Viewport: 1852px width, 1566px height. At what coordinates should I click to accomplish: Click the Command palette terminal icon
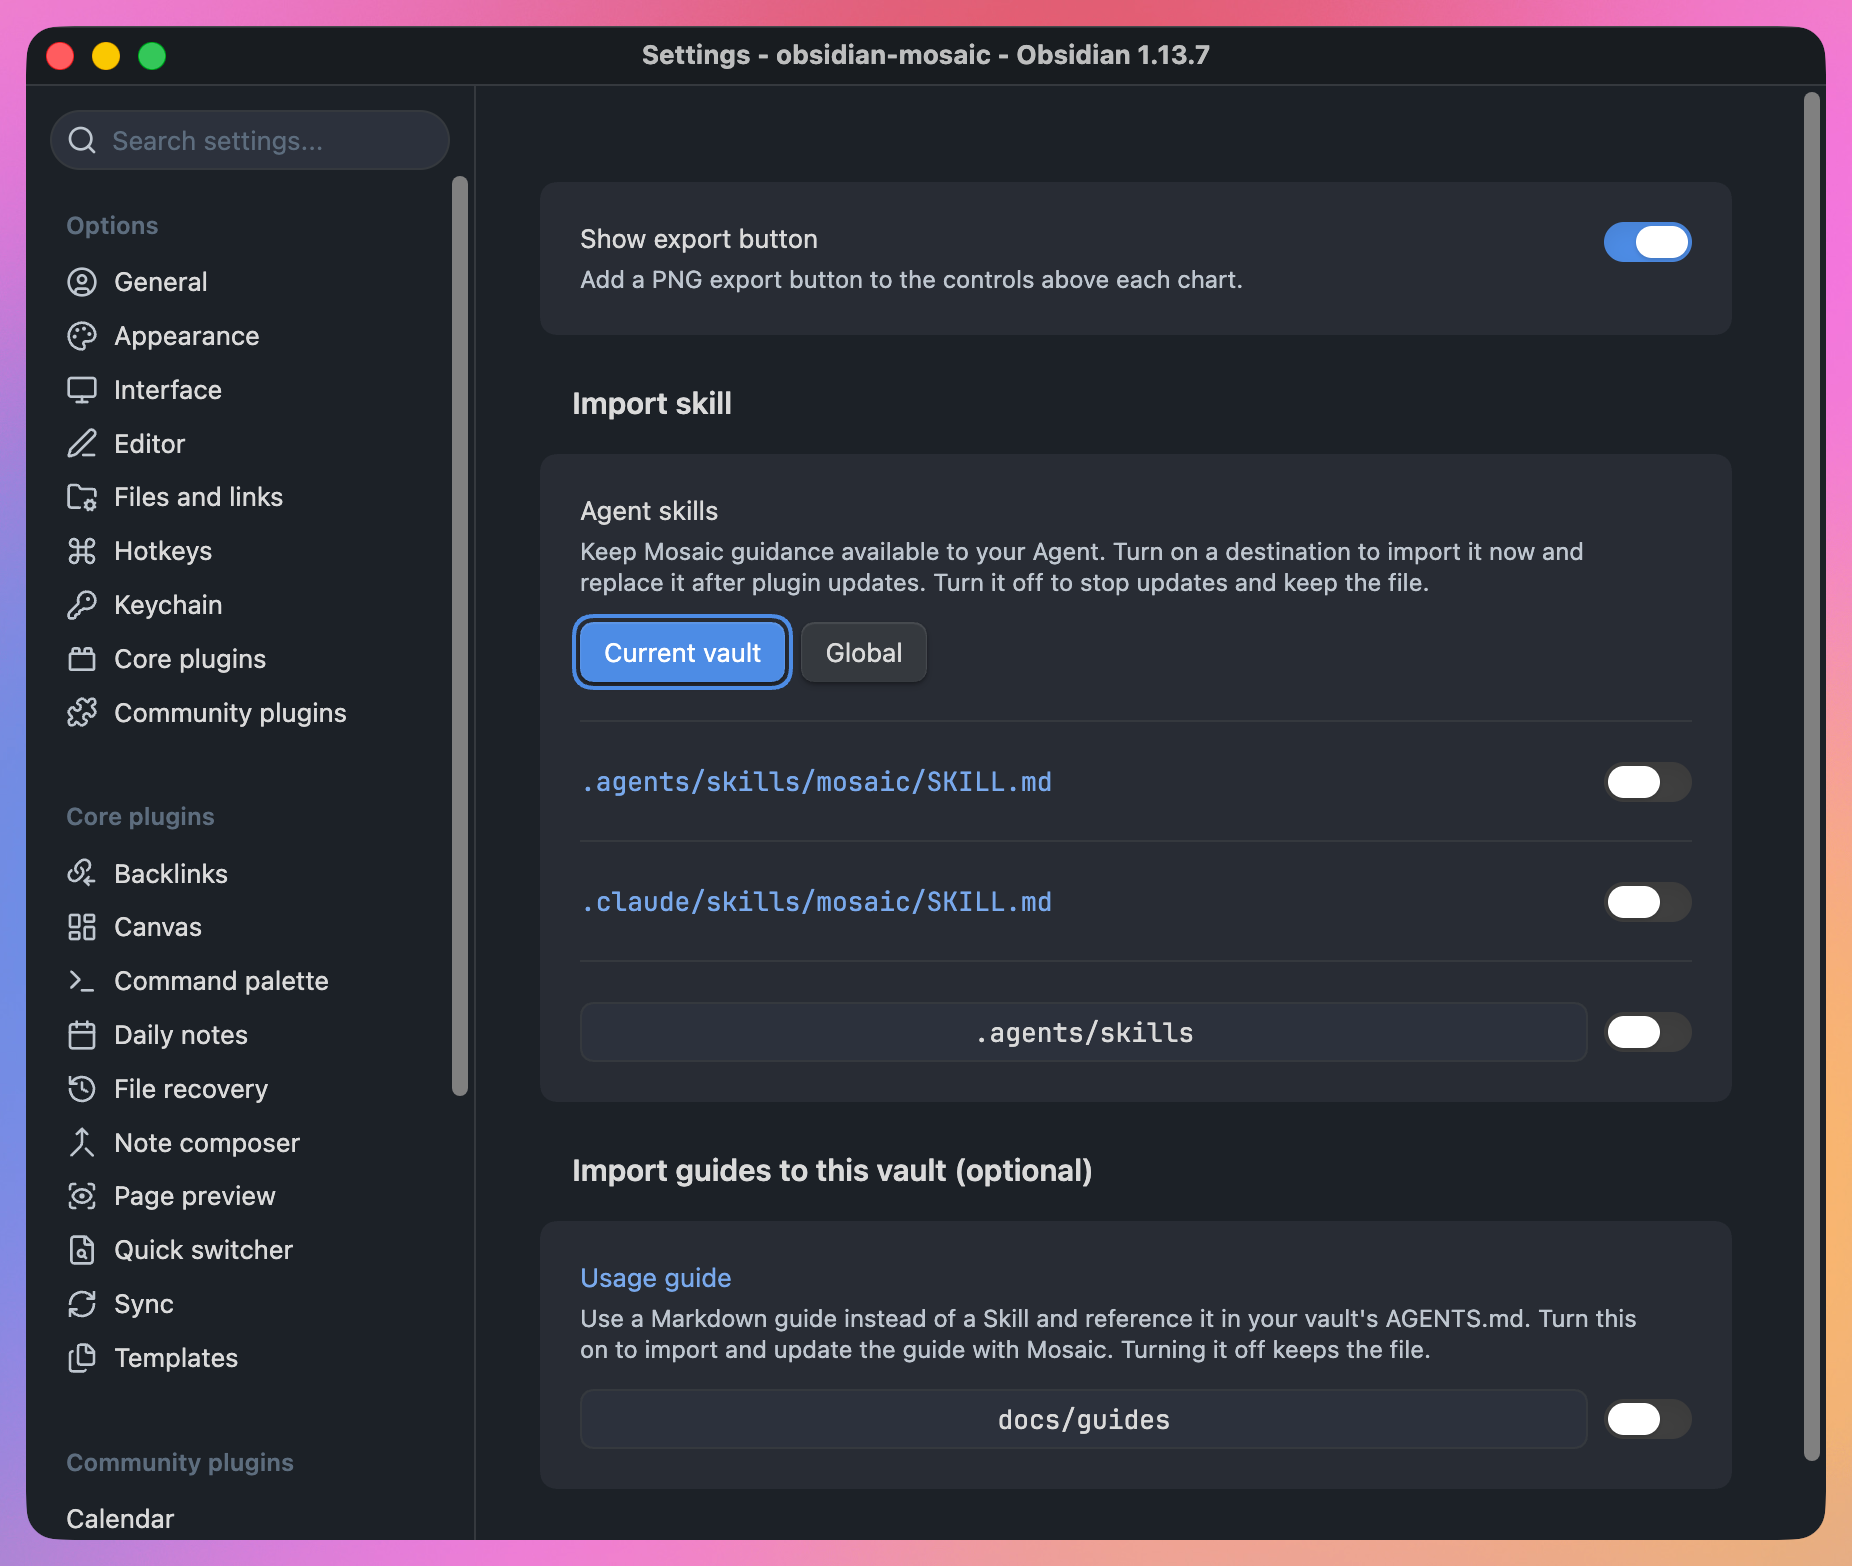pos(82,981)
